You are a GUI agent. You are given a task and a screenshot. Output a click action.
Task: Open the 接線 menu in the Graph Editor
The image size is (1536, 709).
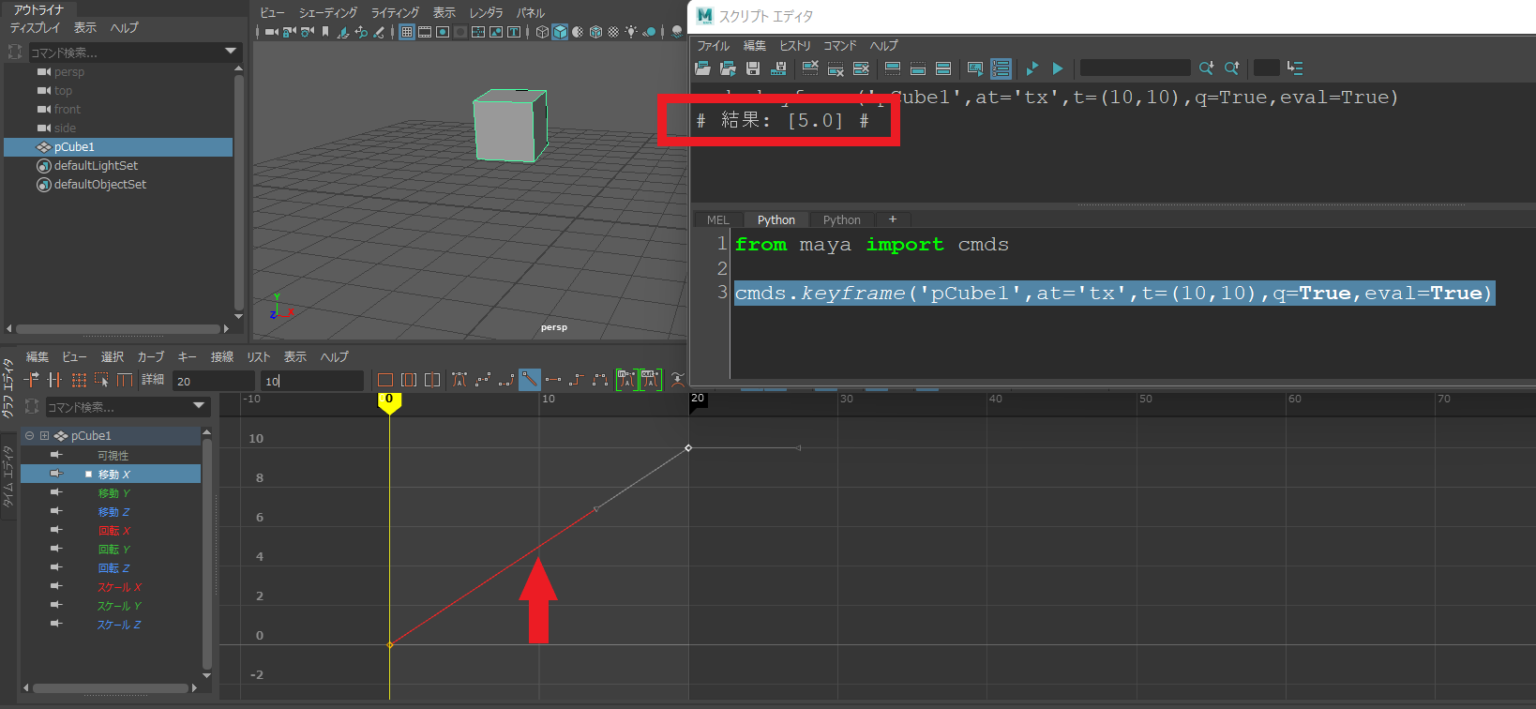220,356
